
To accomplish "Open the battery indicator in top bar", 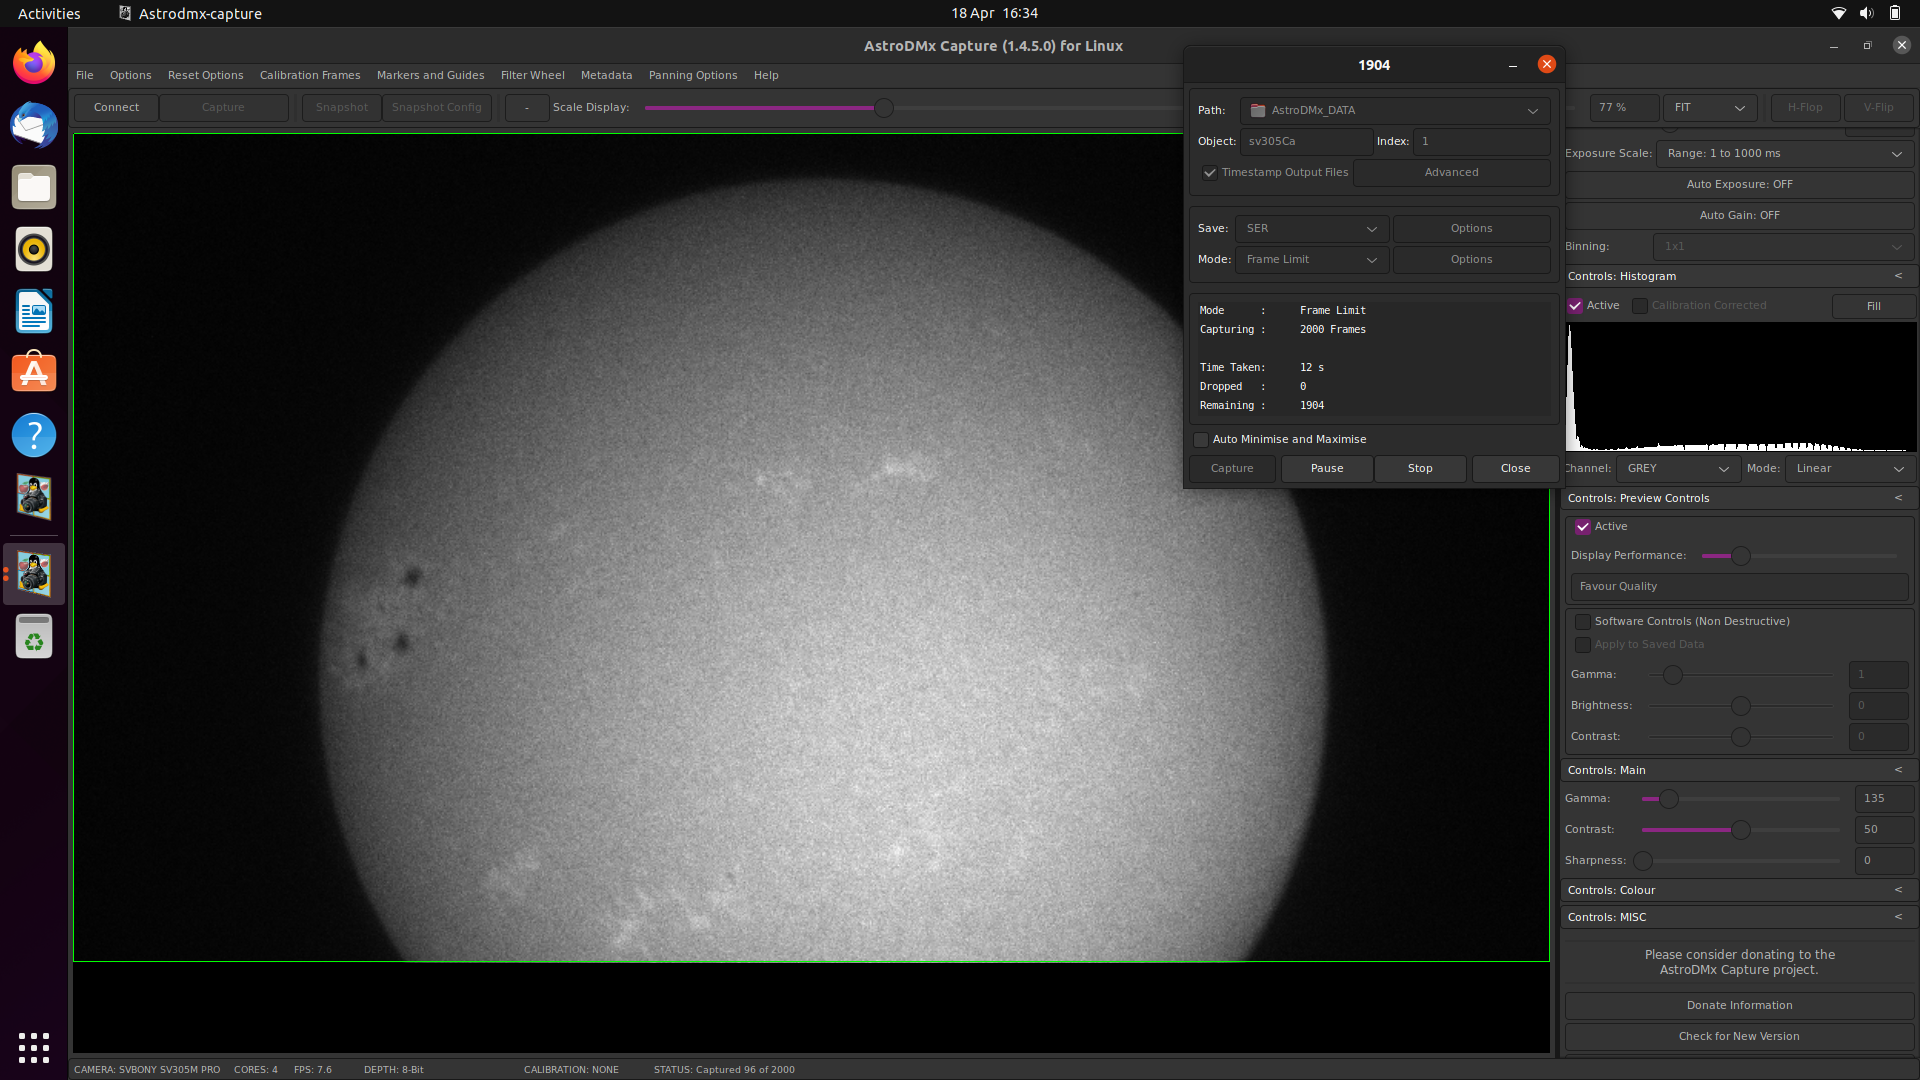I will 1895,13.
